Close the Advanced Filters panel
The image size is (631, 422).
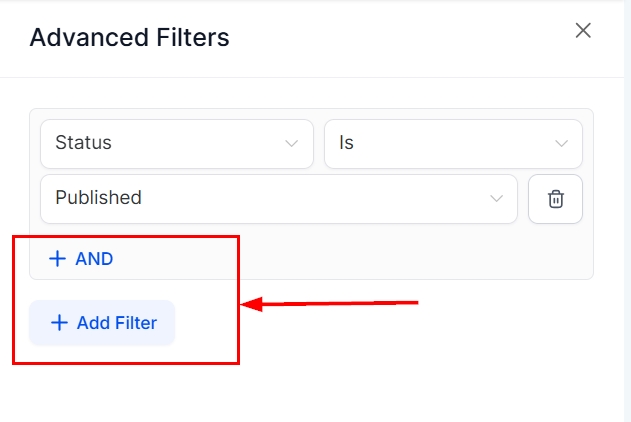583,31
